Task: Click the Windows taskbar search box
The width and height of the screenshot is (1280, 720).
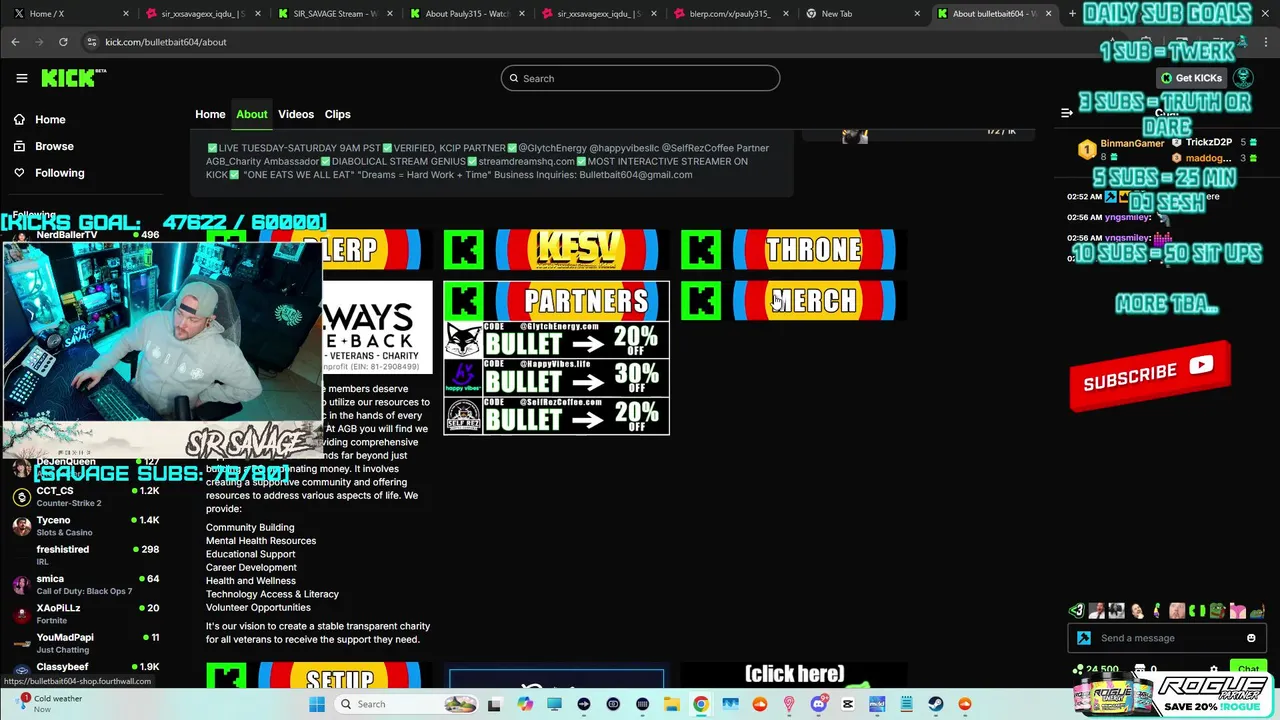Action: click(408, 704)
